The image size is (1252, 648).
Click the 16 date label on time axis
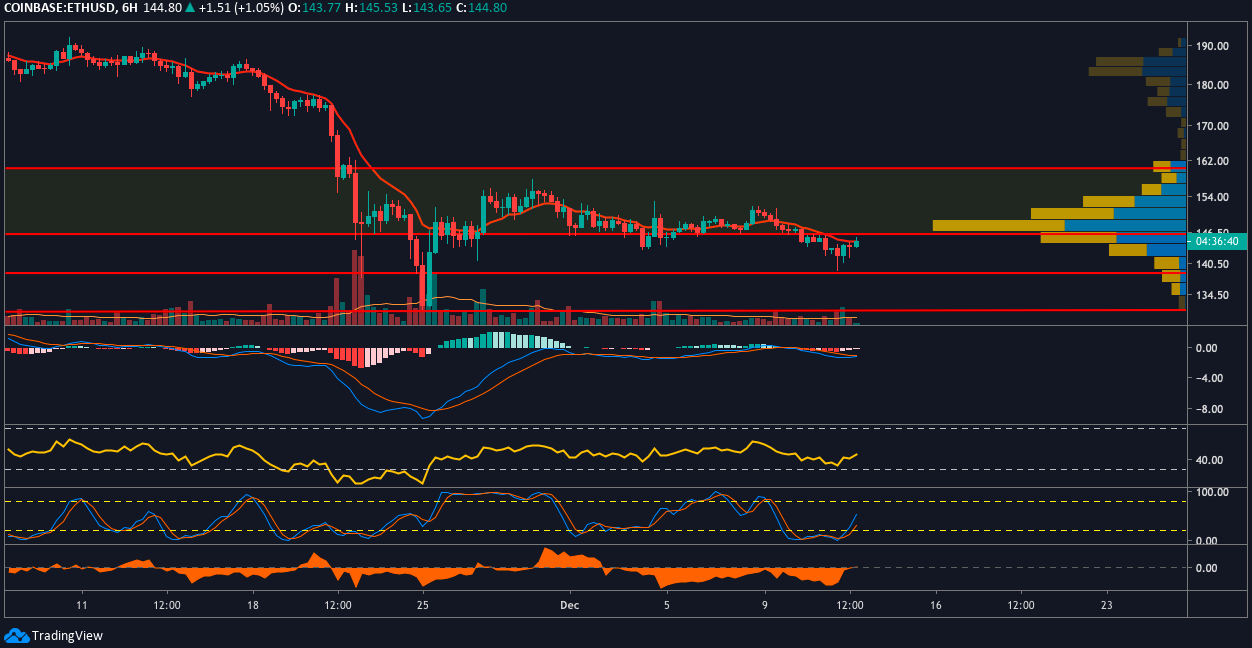pos(936,605)
